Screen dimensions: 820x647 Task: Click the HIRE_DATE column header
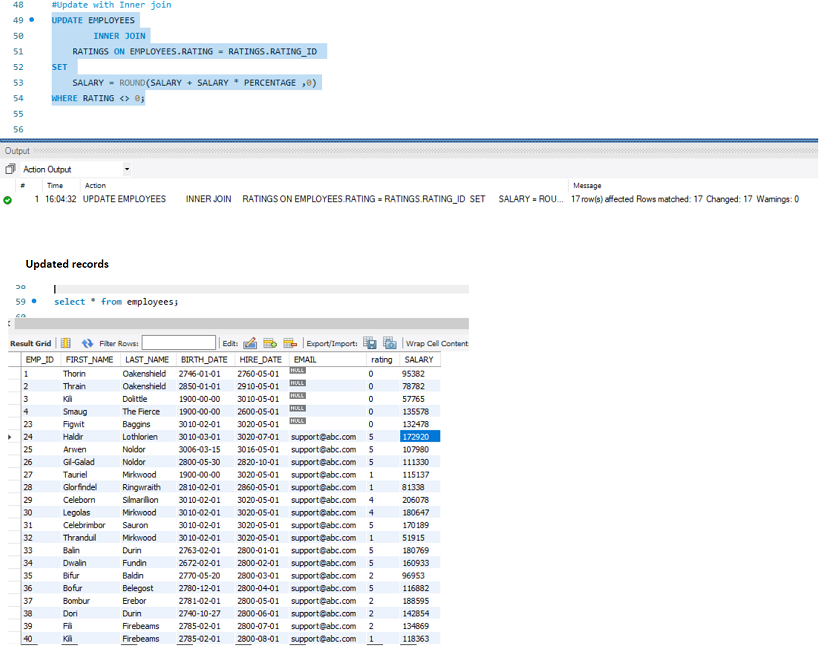pyautogui.click(x=260, y=359)
